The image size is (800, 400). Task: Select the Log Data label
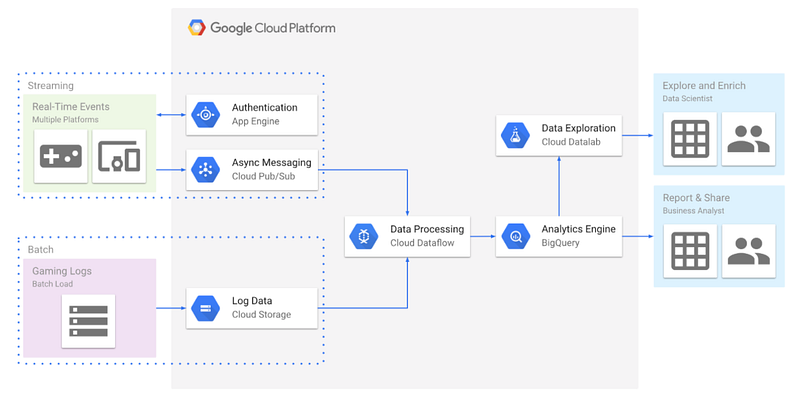(252, 301)
